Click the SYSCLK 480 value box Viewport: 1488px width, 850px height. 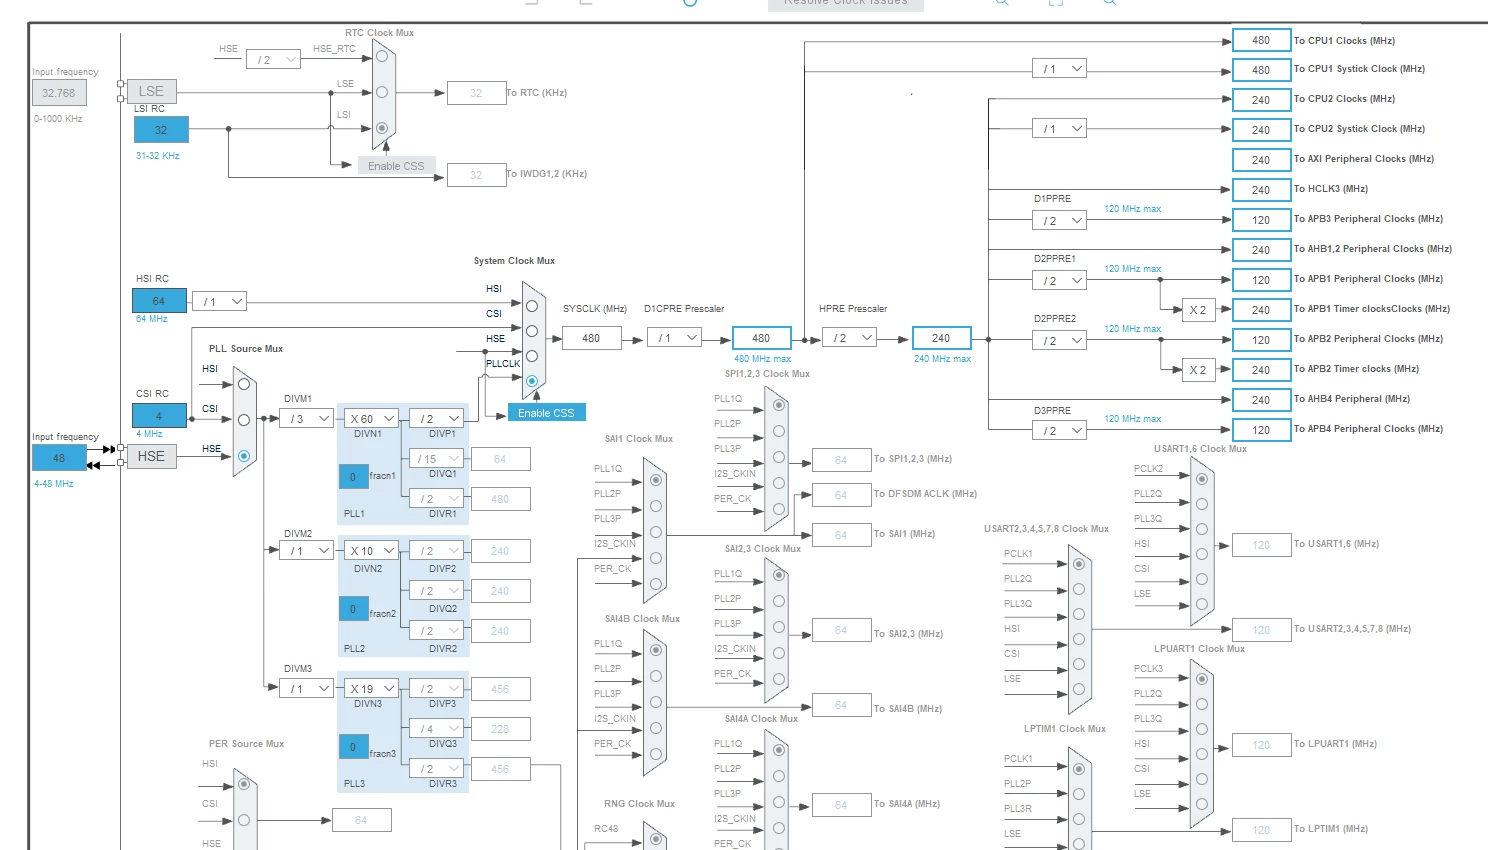pos(591,338)
